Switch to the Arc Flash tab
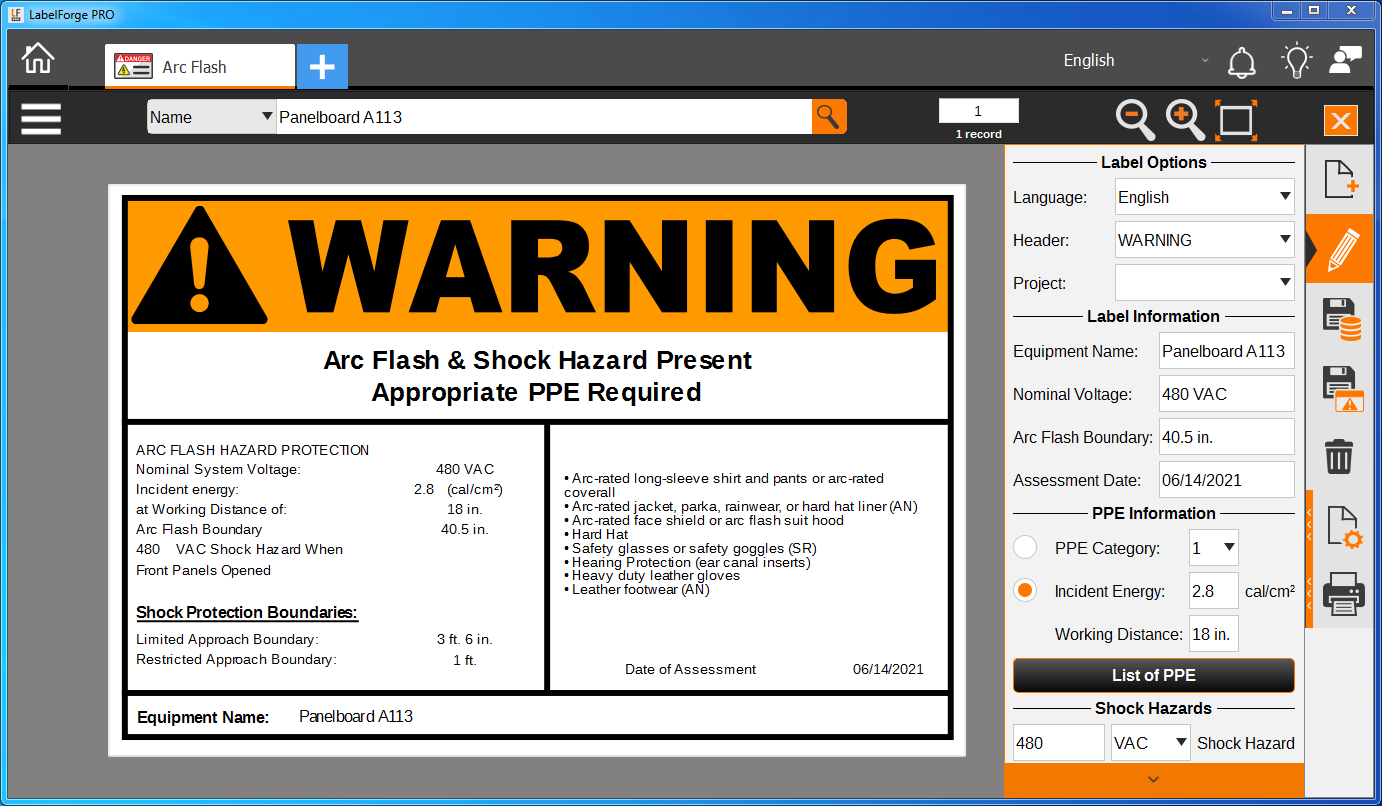This screenshot has width=1382, height=806. pos(199,66)
